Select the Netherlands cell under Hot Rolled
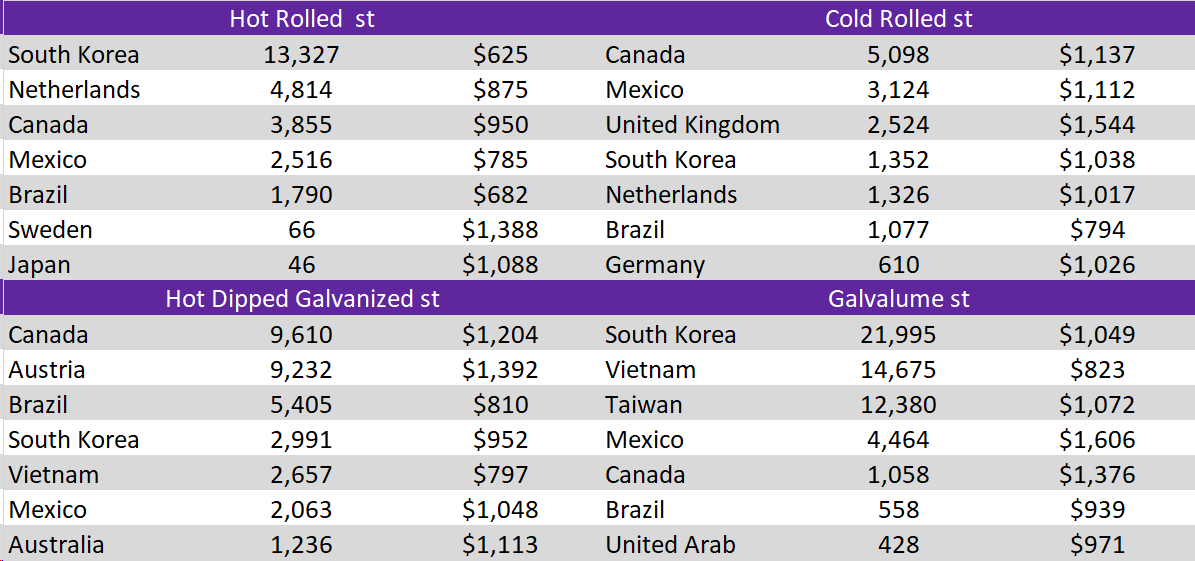The image size is (1195, 561). (75, 90)
